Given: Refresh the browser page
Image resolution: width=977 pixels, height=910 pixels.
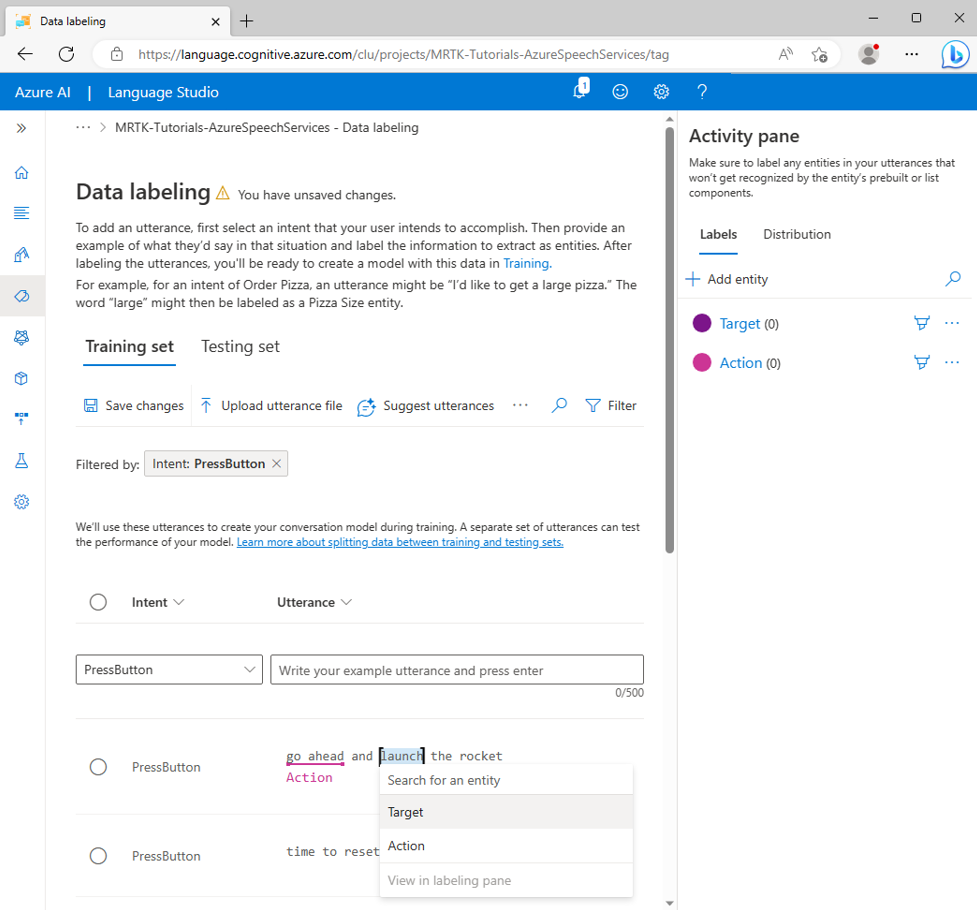Looking at the screenshot, I should [66, 54].
